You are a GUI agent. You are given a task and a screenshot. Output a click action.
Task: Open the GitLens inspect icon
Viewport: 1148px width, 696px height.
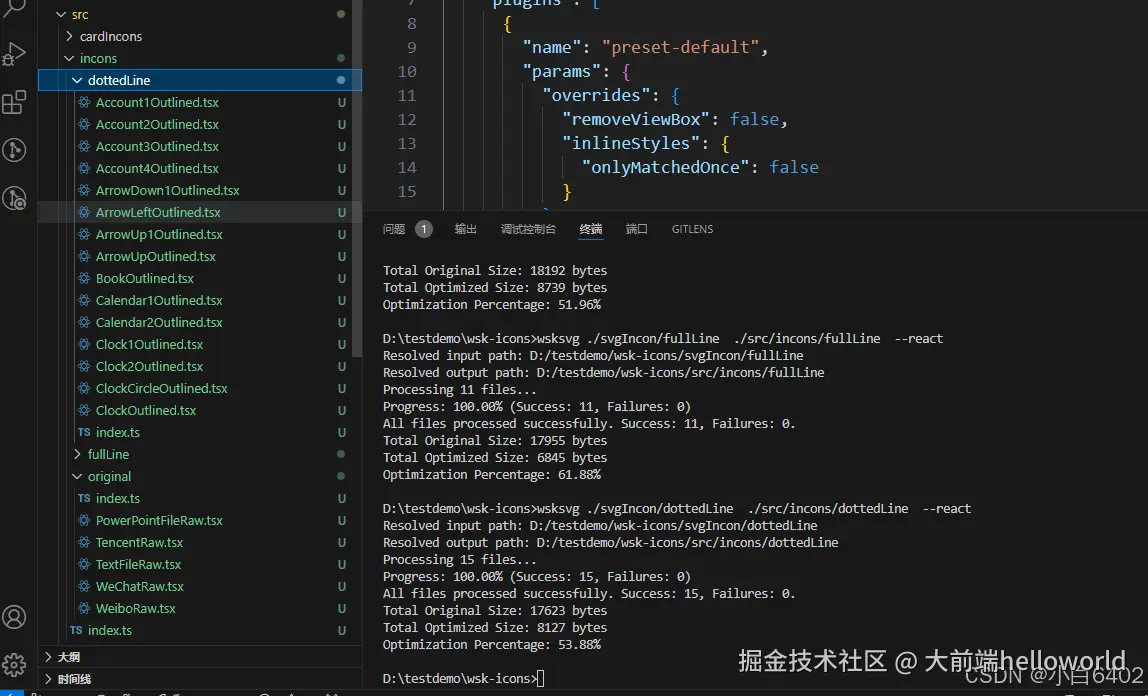pyautogui.click(x=14, y=198)
